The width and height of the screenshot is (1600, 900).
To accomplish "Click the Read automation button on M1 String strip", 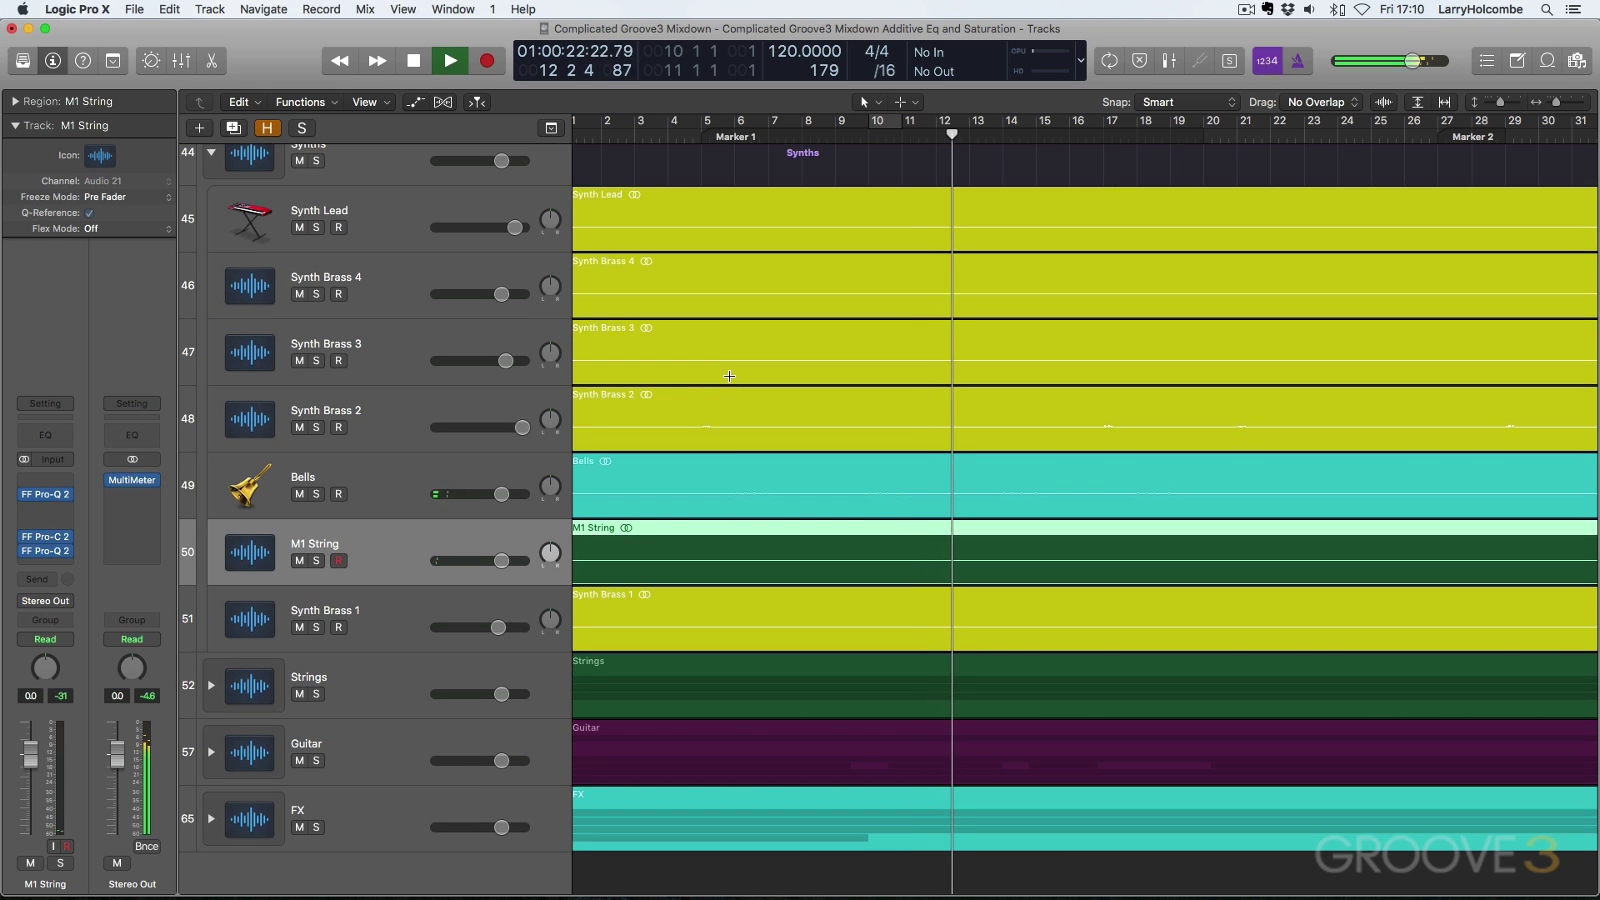I will [x=45, y=639].
